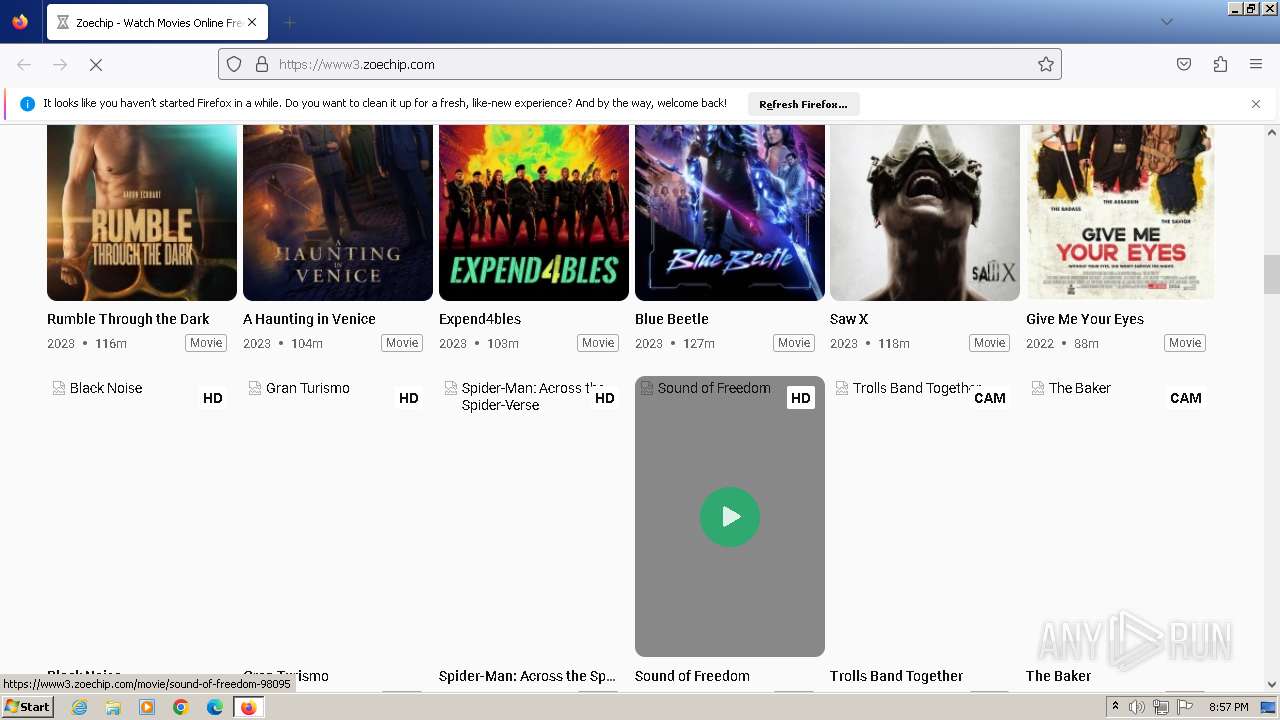
Task: Click the Refresh Firefox button
Action: point(803,104)
